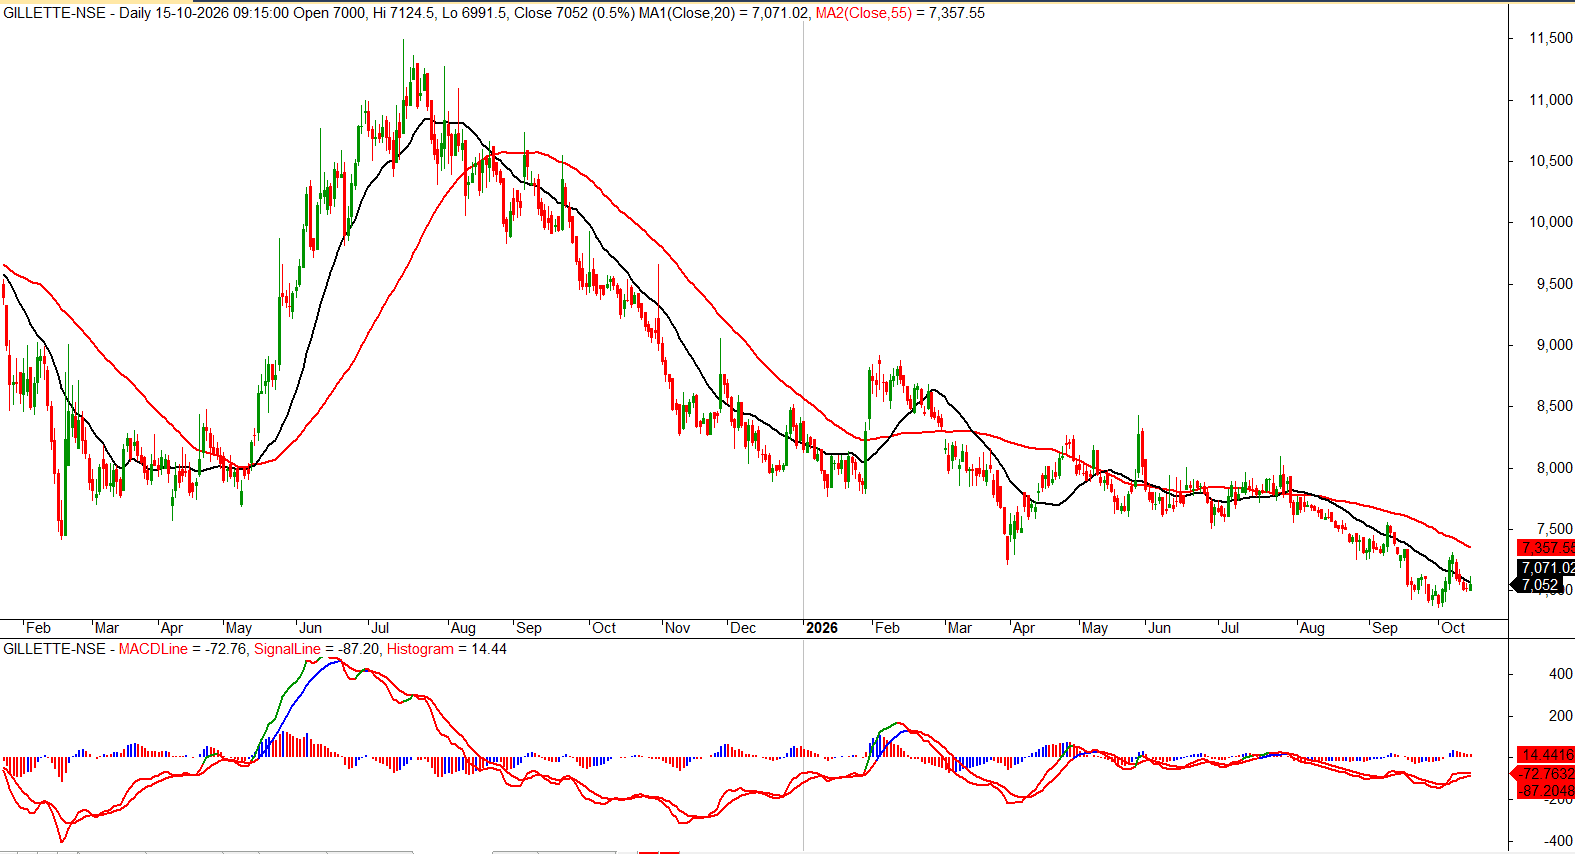The height and width of the screenshot is (854, 1575).
Task: Select the MA2(Close,55) = 7,357.55 legend
Action: [x=900, y=13]
